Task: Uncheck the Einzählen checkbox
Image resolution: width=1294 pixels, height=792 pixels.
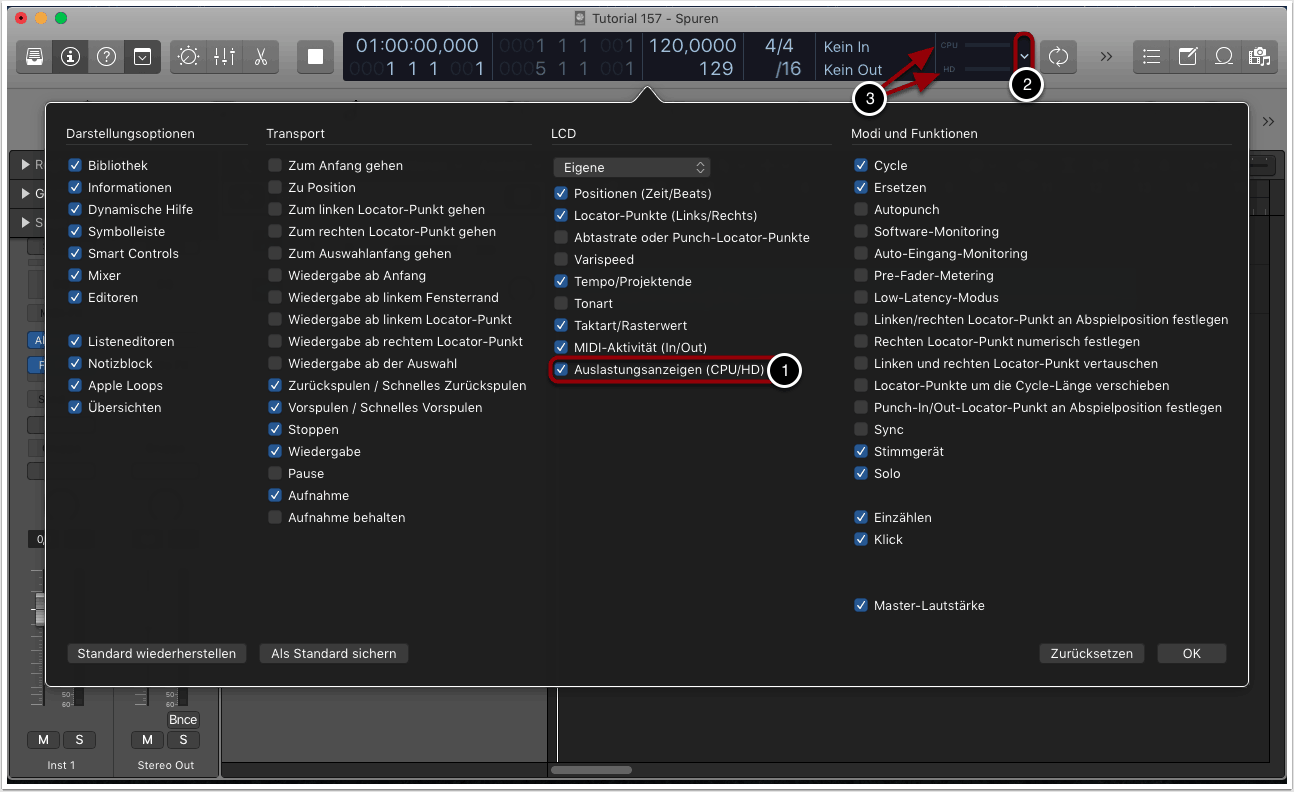Action: coord(861,517)
